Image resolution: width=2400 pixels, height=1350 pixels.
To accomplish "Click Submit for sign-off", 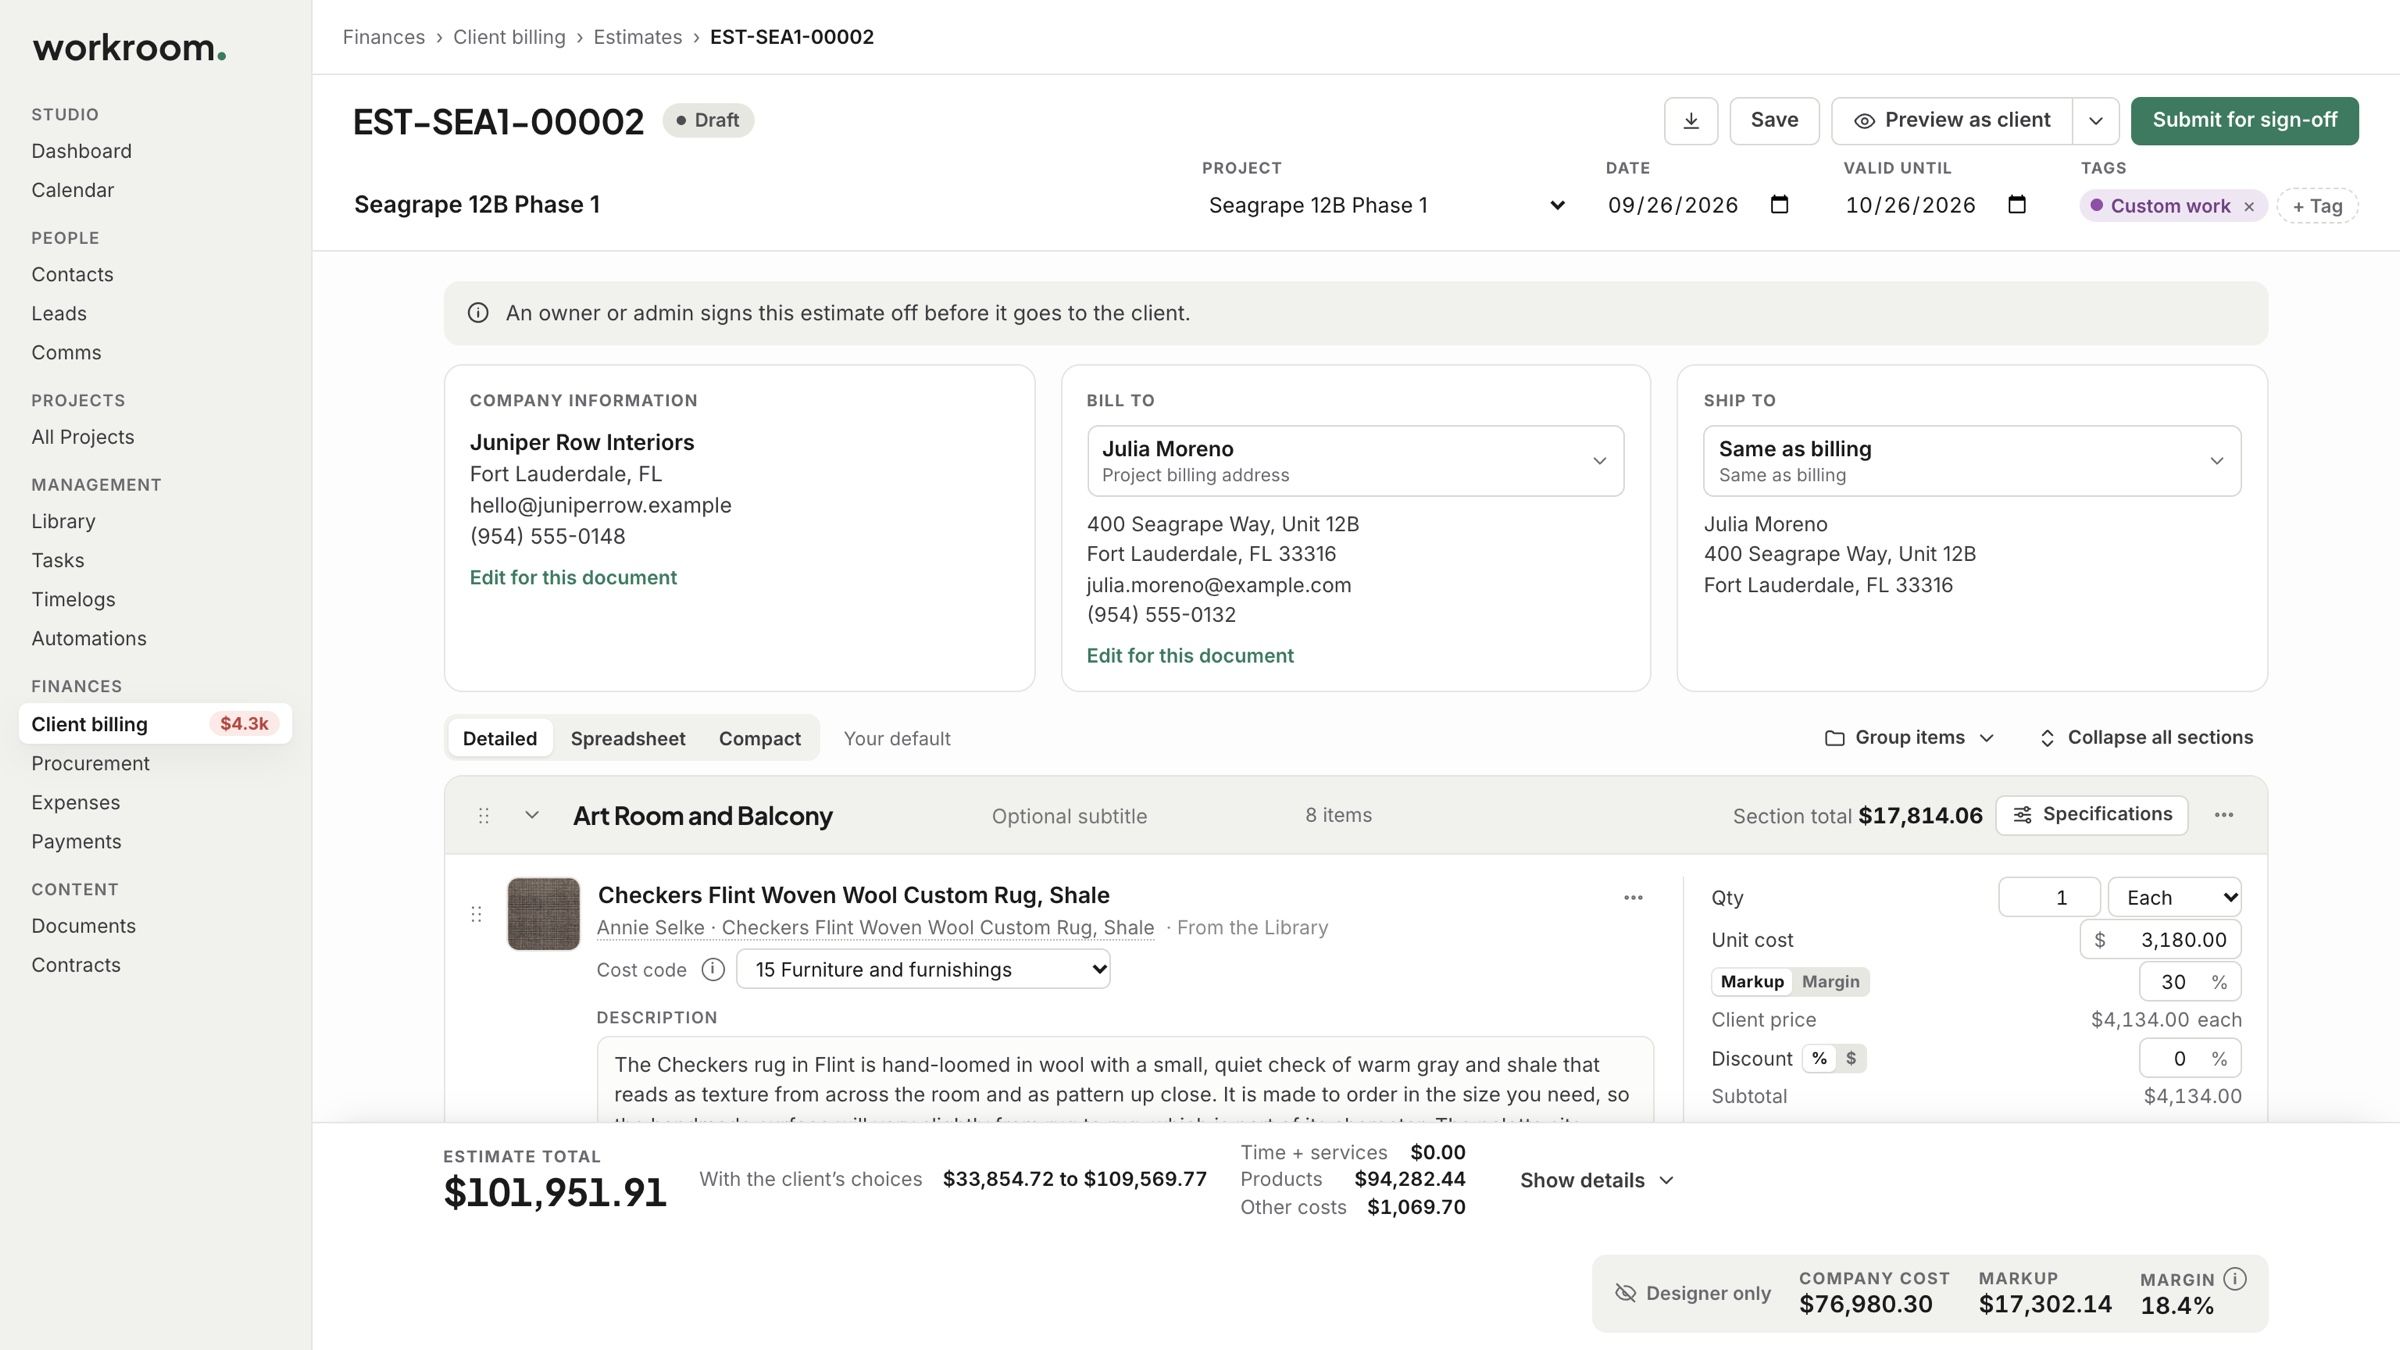I will pos(2245,121).
